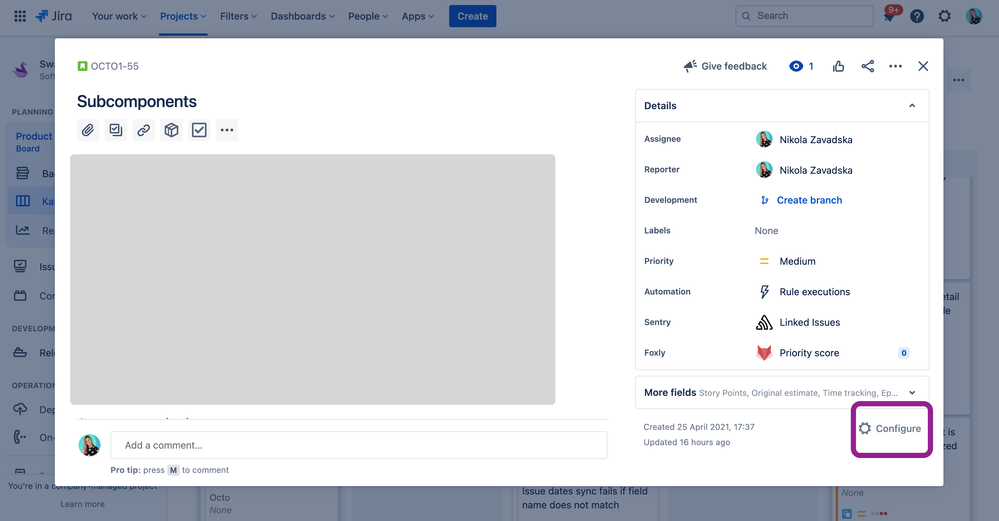Click the green story issue type icon
Viewport: 999px width, 521px height.
[82, 66]
